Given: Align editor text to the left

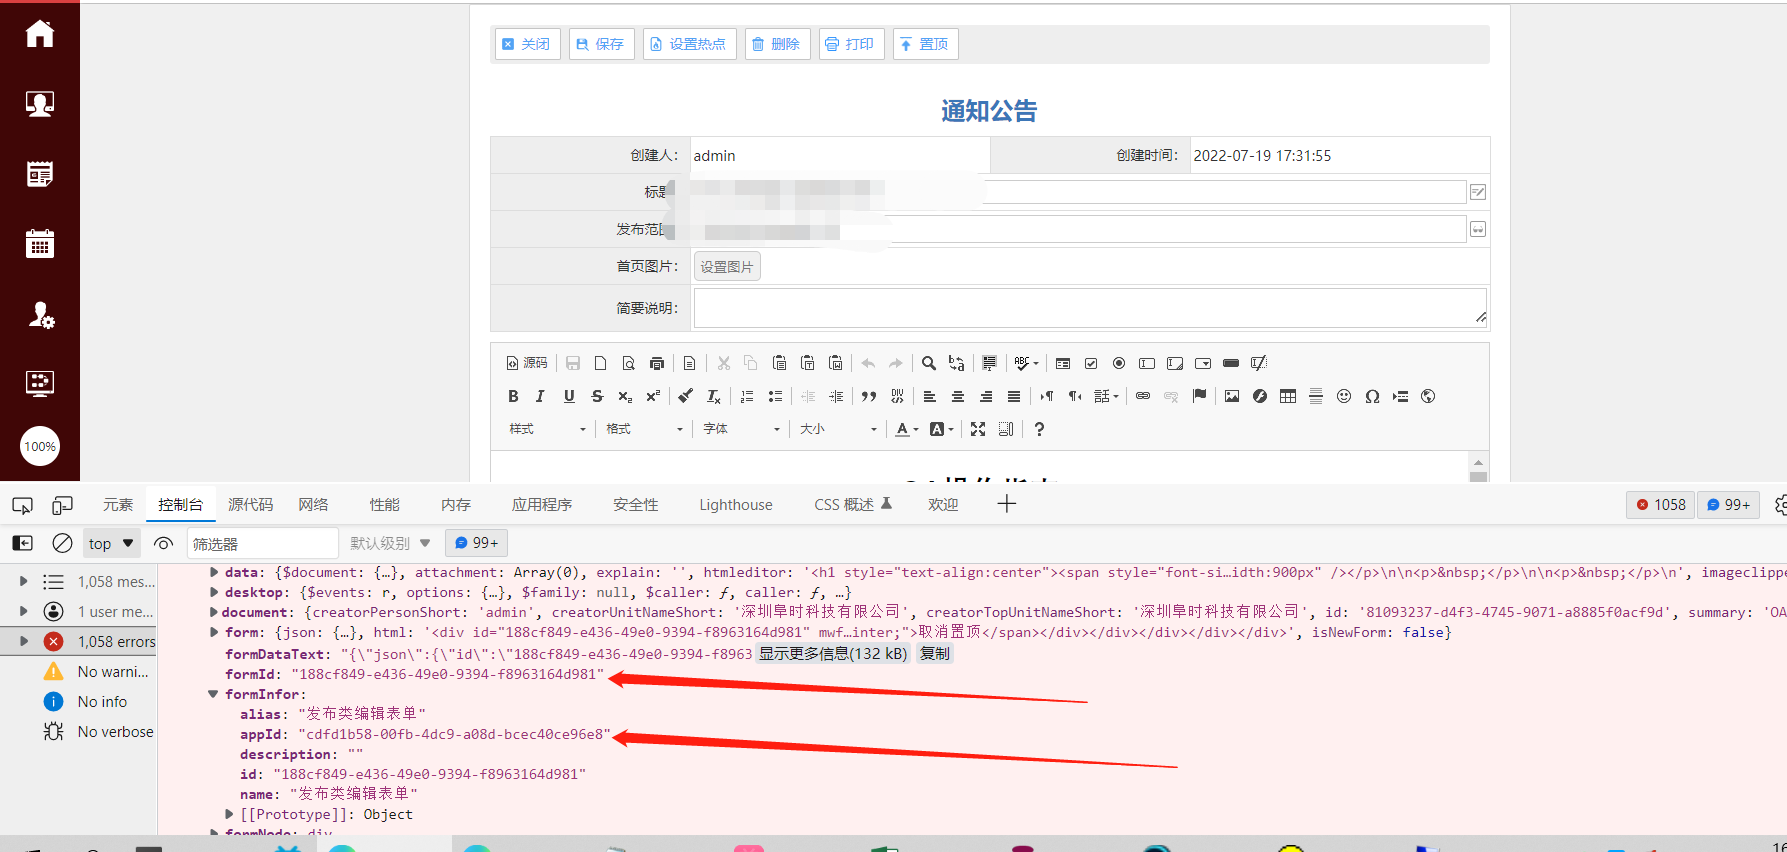Looking at the screenshot, I should pyautogui.click(x=929, y=396).
